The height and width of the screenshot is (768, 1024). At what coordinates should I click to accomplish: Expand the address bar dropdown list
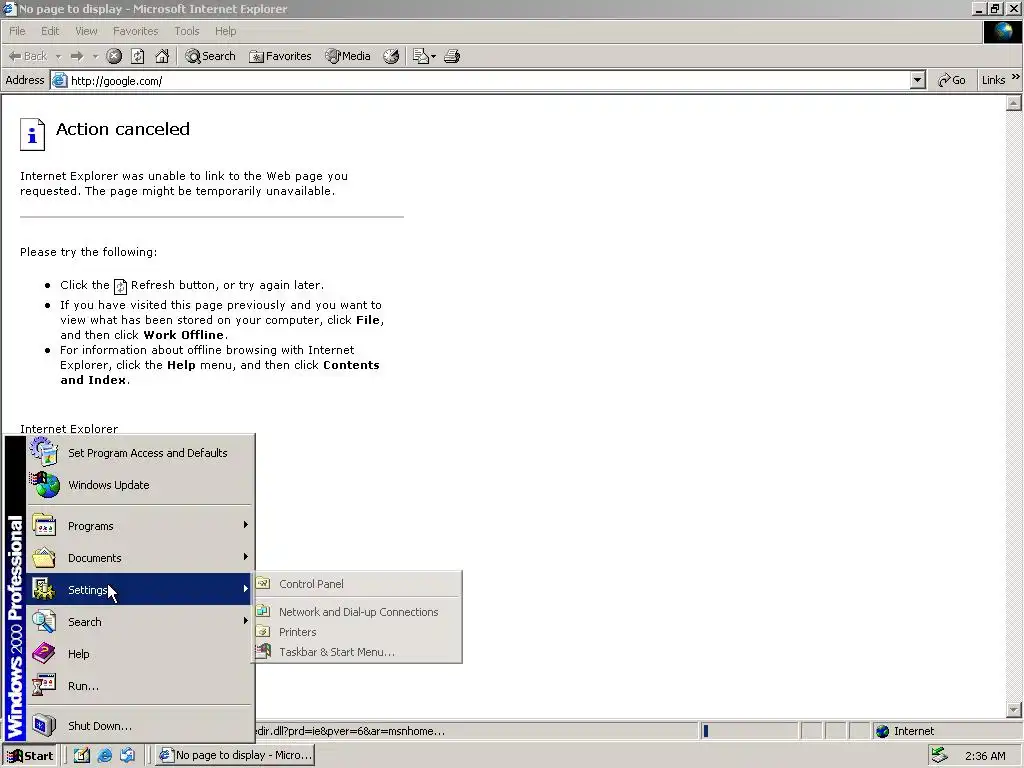[918, 80]
